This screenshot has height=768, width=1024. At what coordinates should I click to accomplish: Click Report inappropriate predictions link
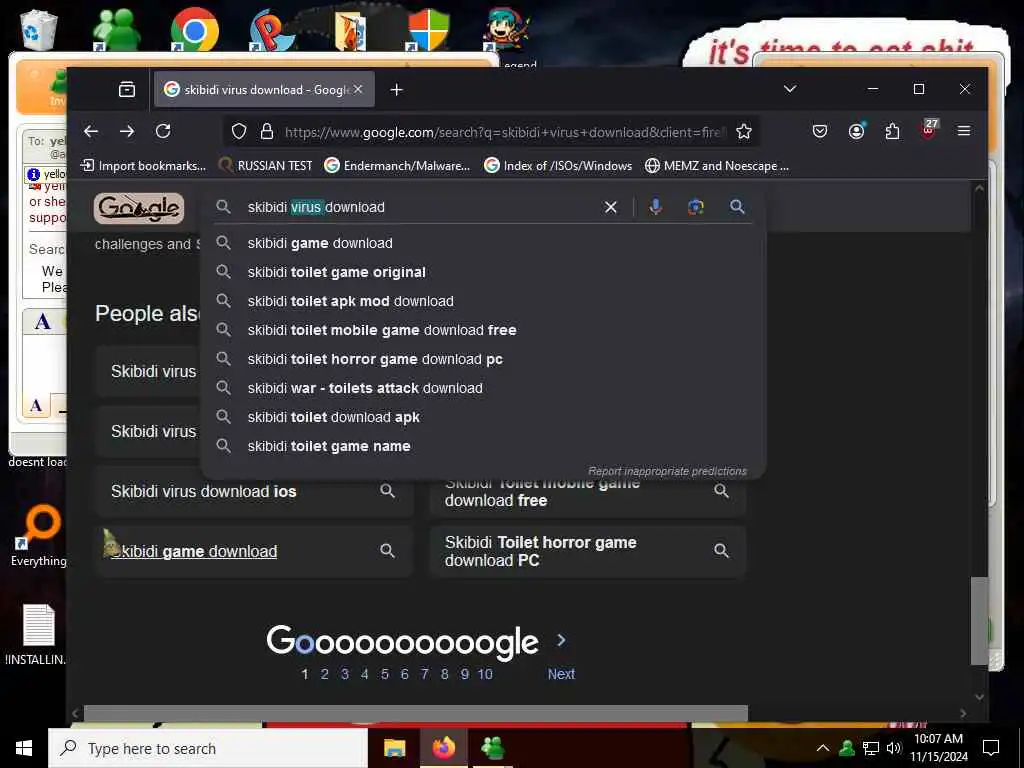(667, 471)
